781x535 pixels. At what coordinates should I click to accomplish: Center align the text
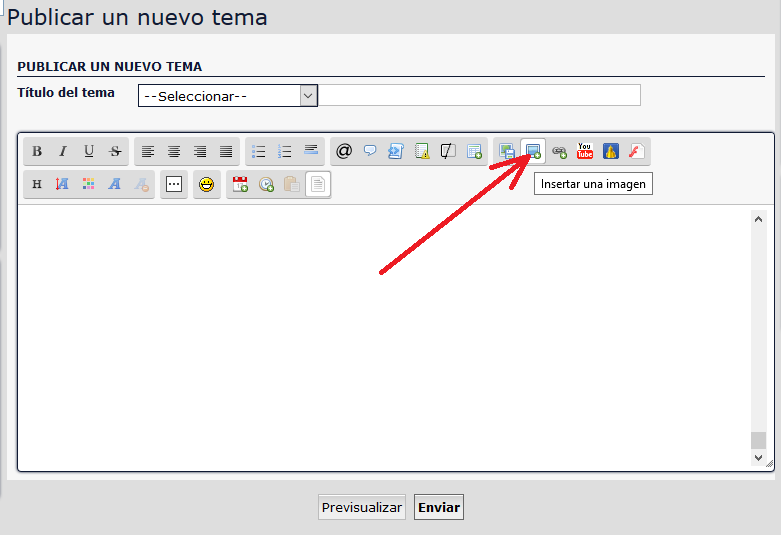click(x=174, y=151)
